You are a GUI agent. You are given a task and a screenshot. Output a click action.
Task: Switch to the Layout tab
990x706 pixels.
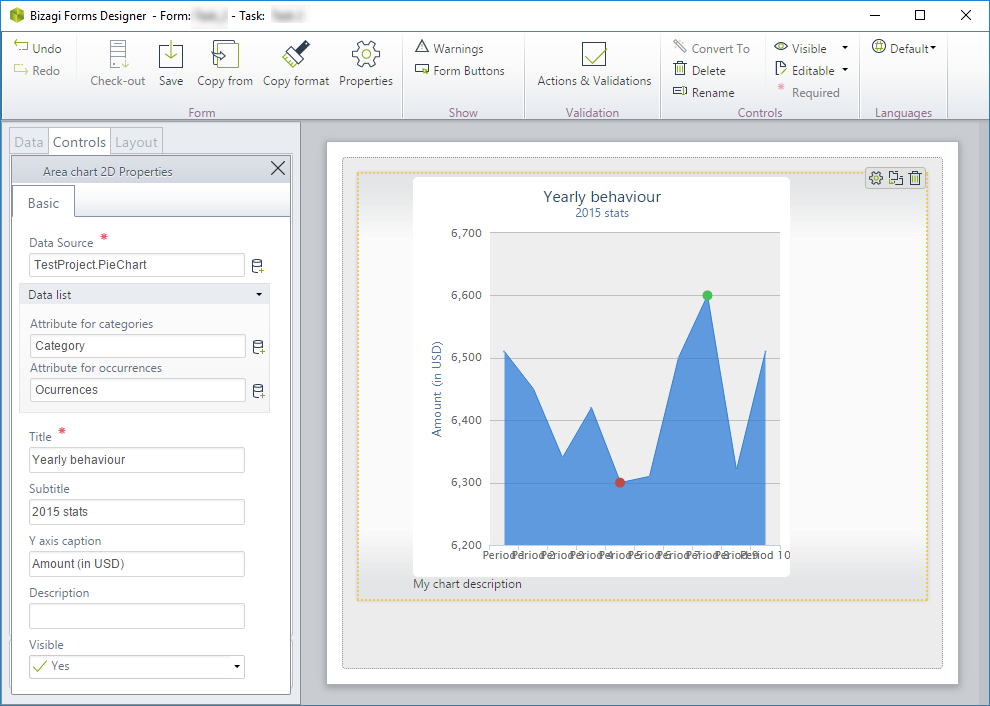[x=136, y=142]
